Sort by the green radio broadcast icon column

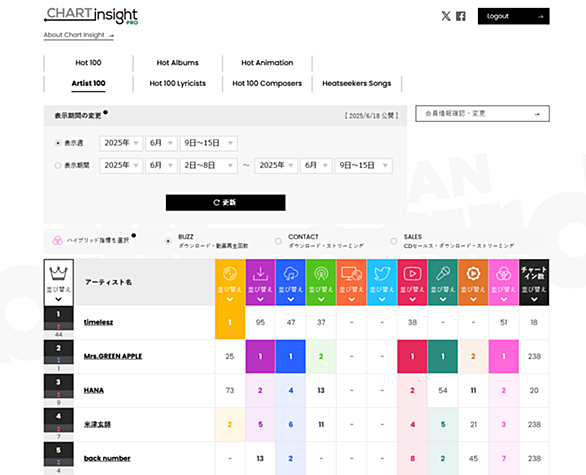point(321,283)
